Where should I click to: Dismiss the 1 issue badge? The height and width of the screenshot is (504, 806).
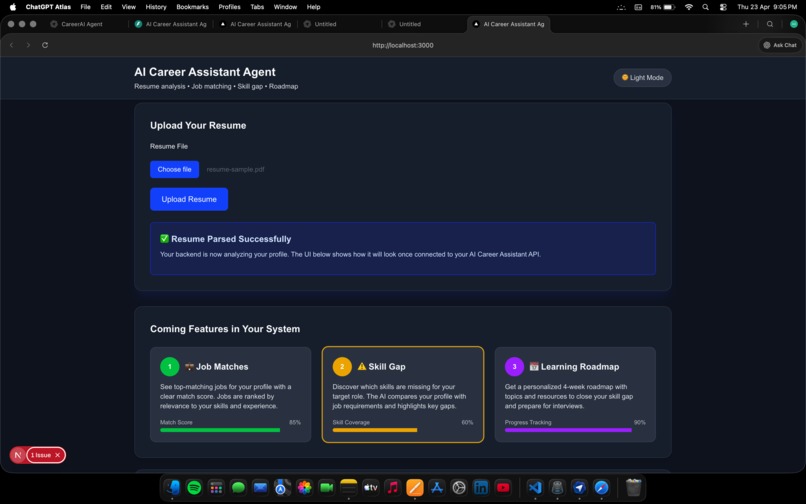(x=58, y=455)
